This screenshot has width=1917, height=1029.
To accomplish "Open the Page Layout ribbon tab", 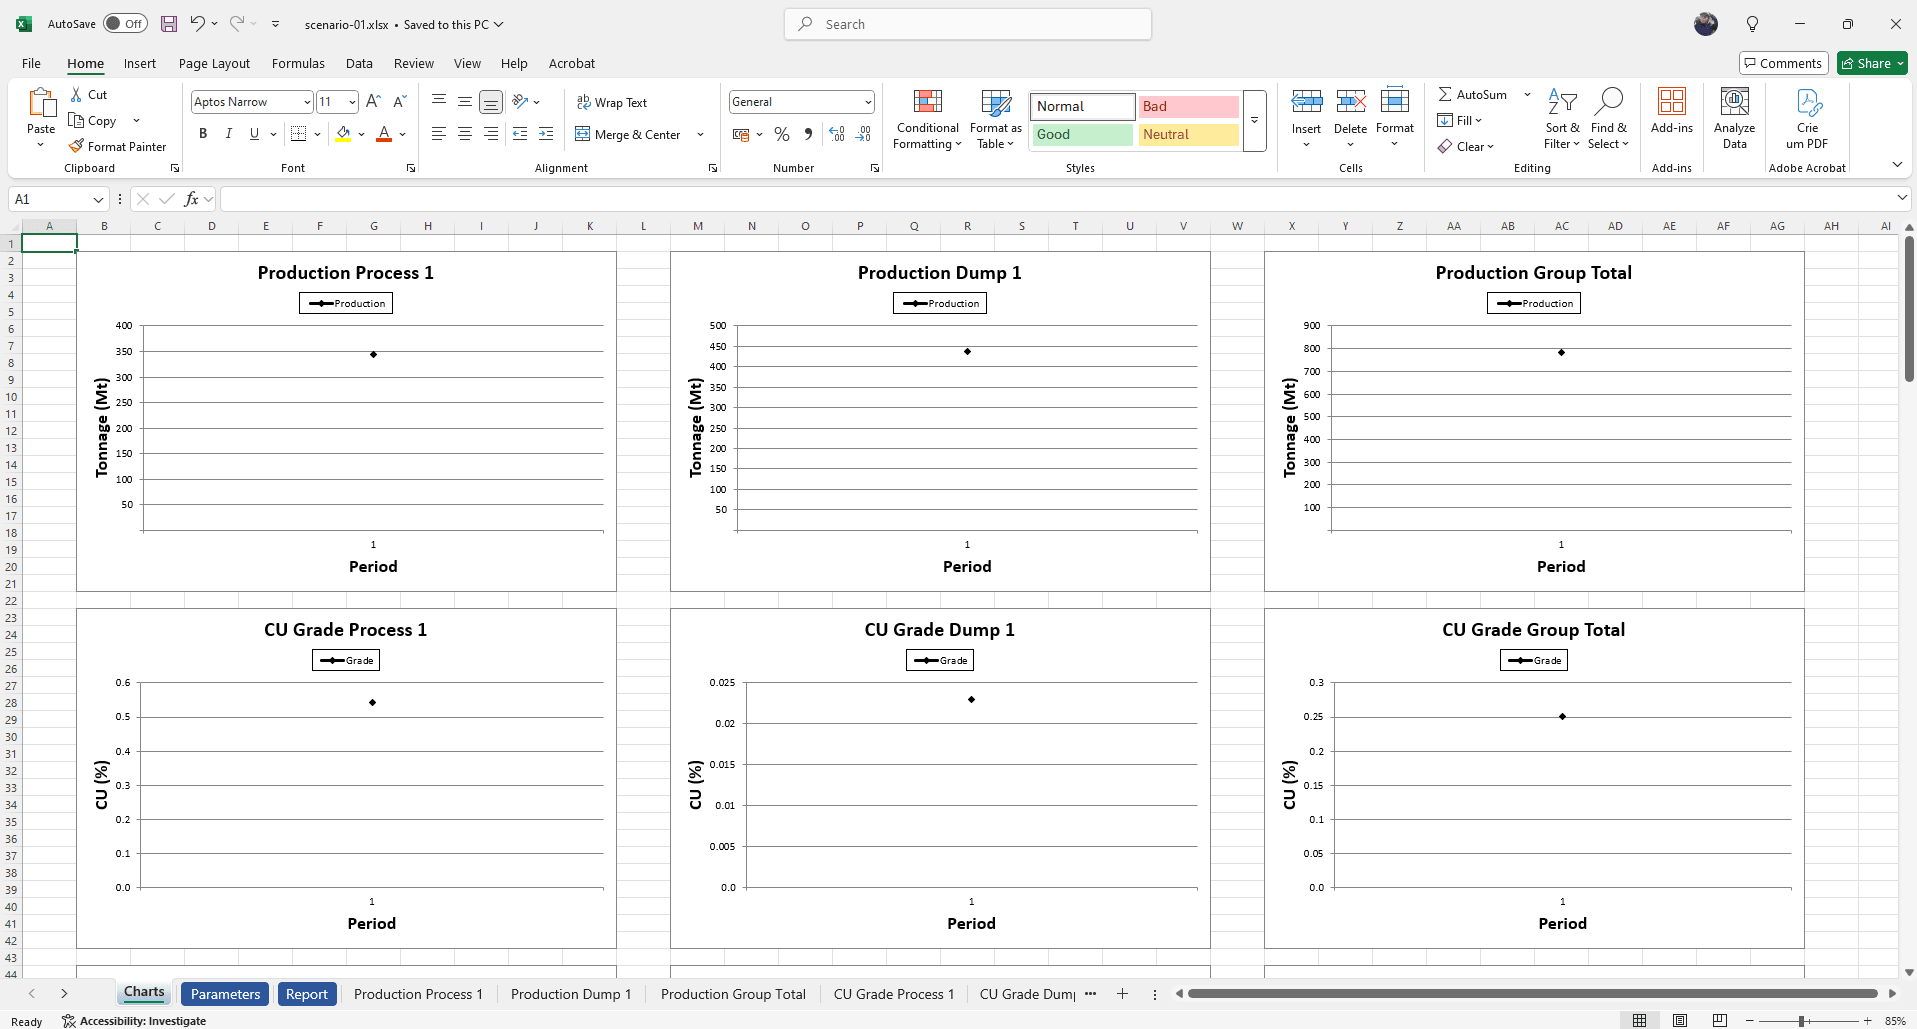I will tap(214, 63).
